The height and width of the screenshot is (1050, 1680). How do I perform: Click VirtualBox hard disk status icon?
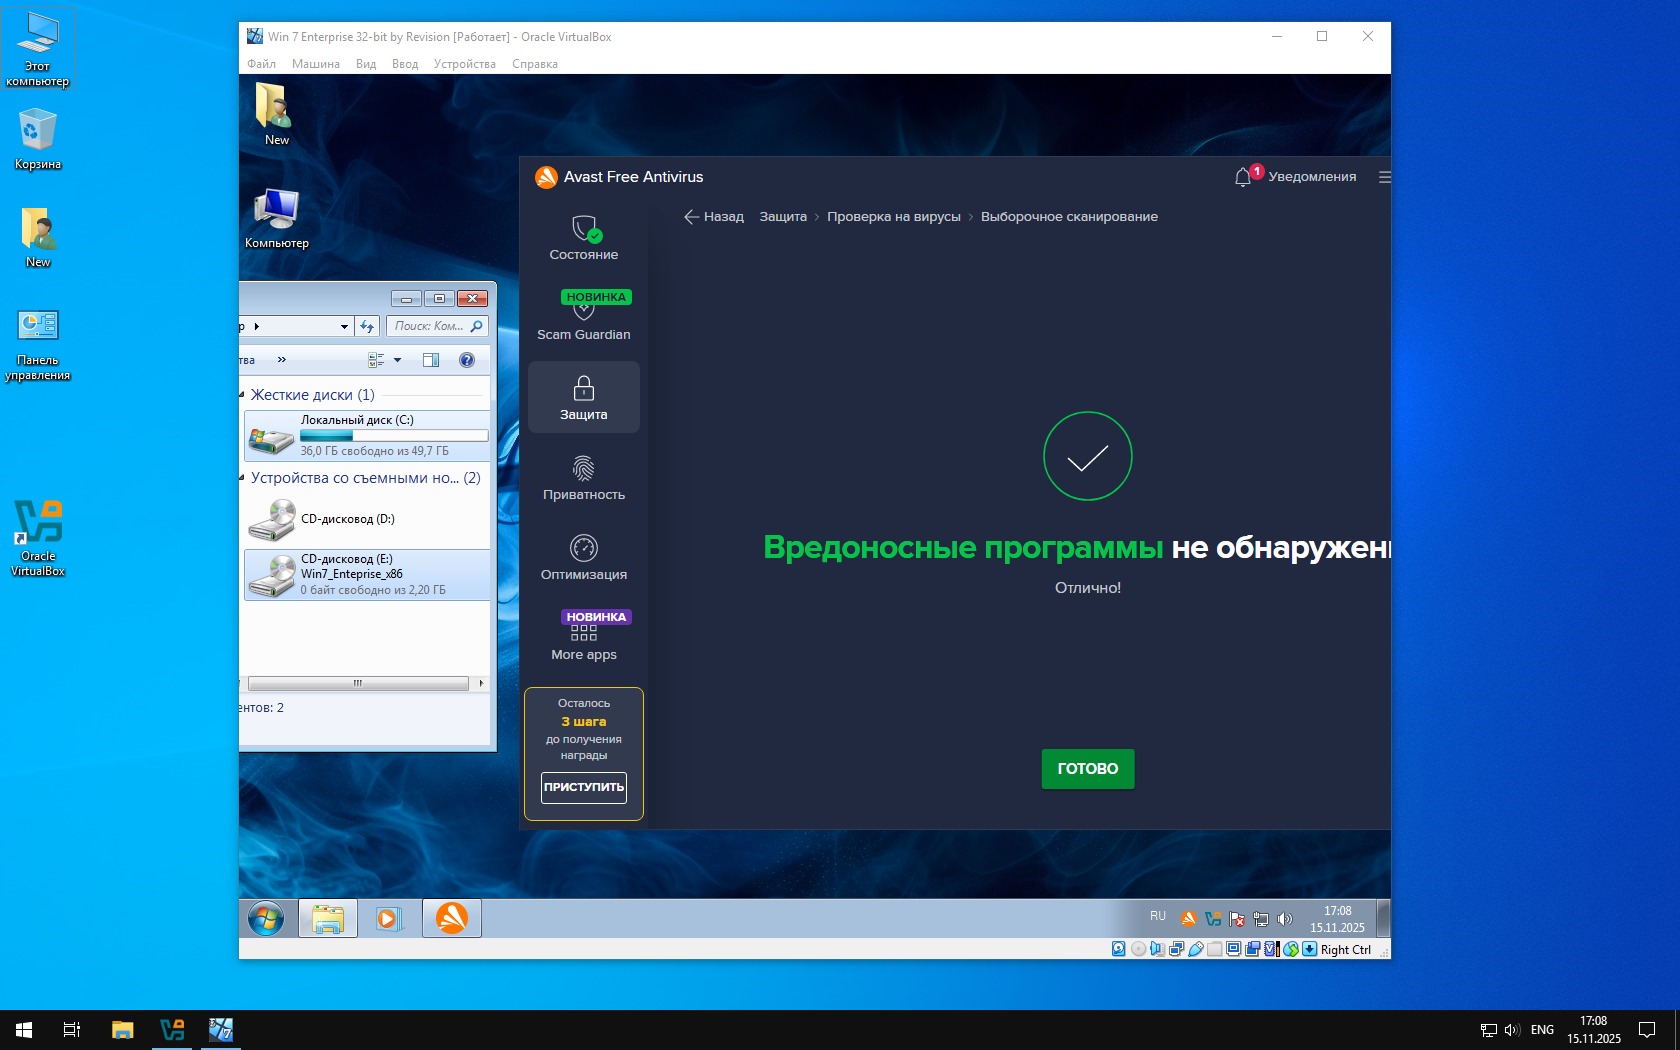[x=1119, y=949]
